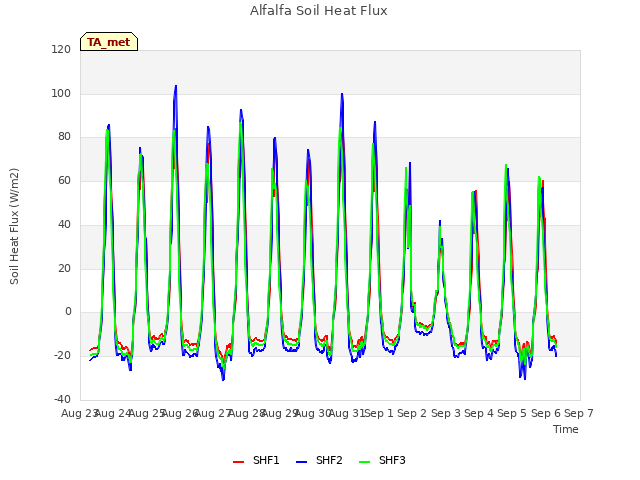Click the 100 y-axis label
The width and height of the screenshot is (640, 480).
click(x=61, y=93)
